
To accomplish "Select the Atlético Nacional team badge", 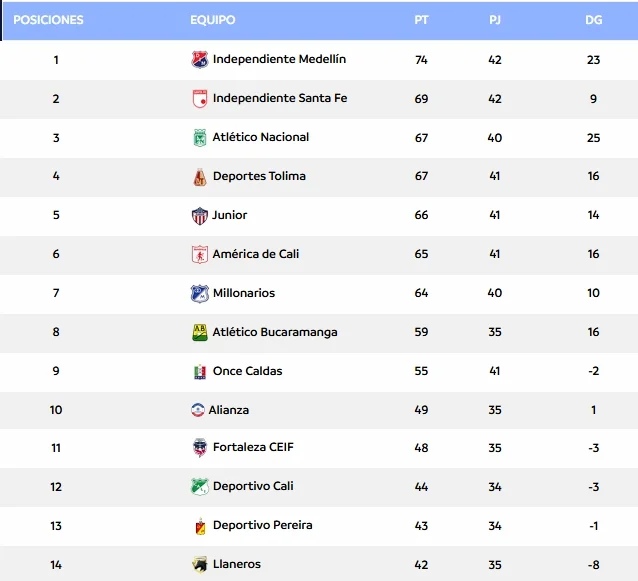I will click(x=200, y=138).
